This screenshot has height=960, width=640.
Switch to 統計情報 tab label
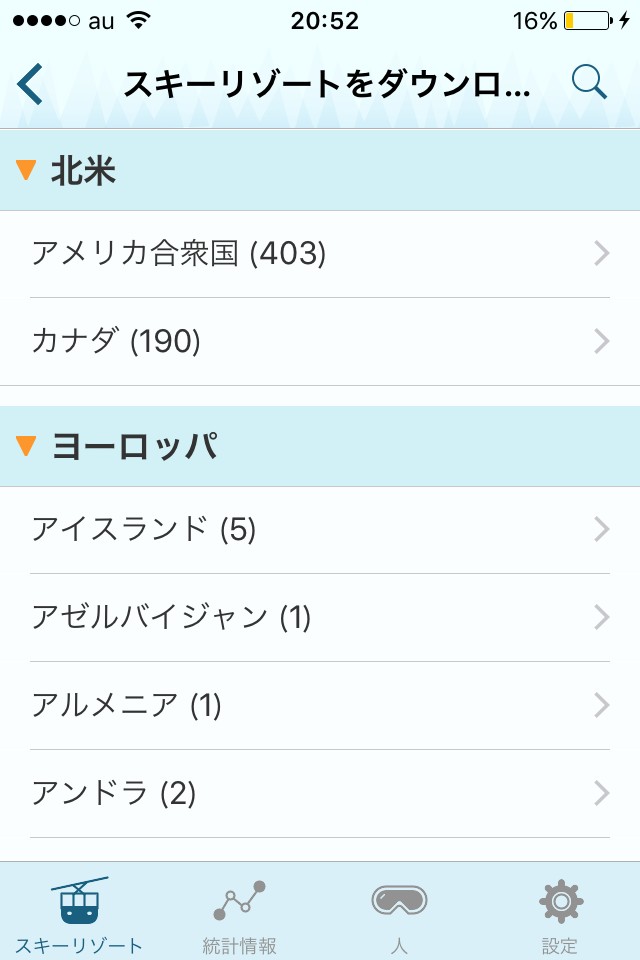239,945
